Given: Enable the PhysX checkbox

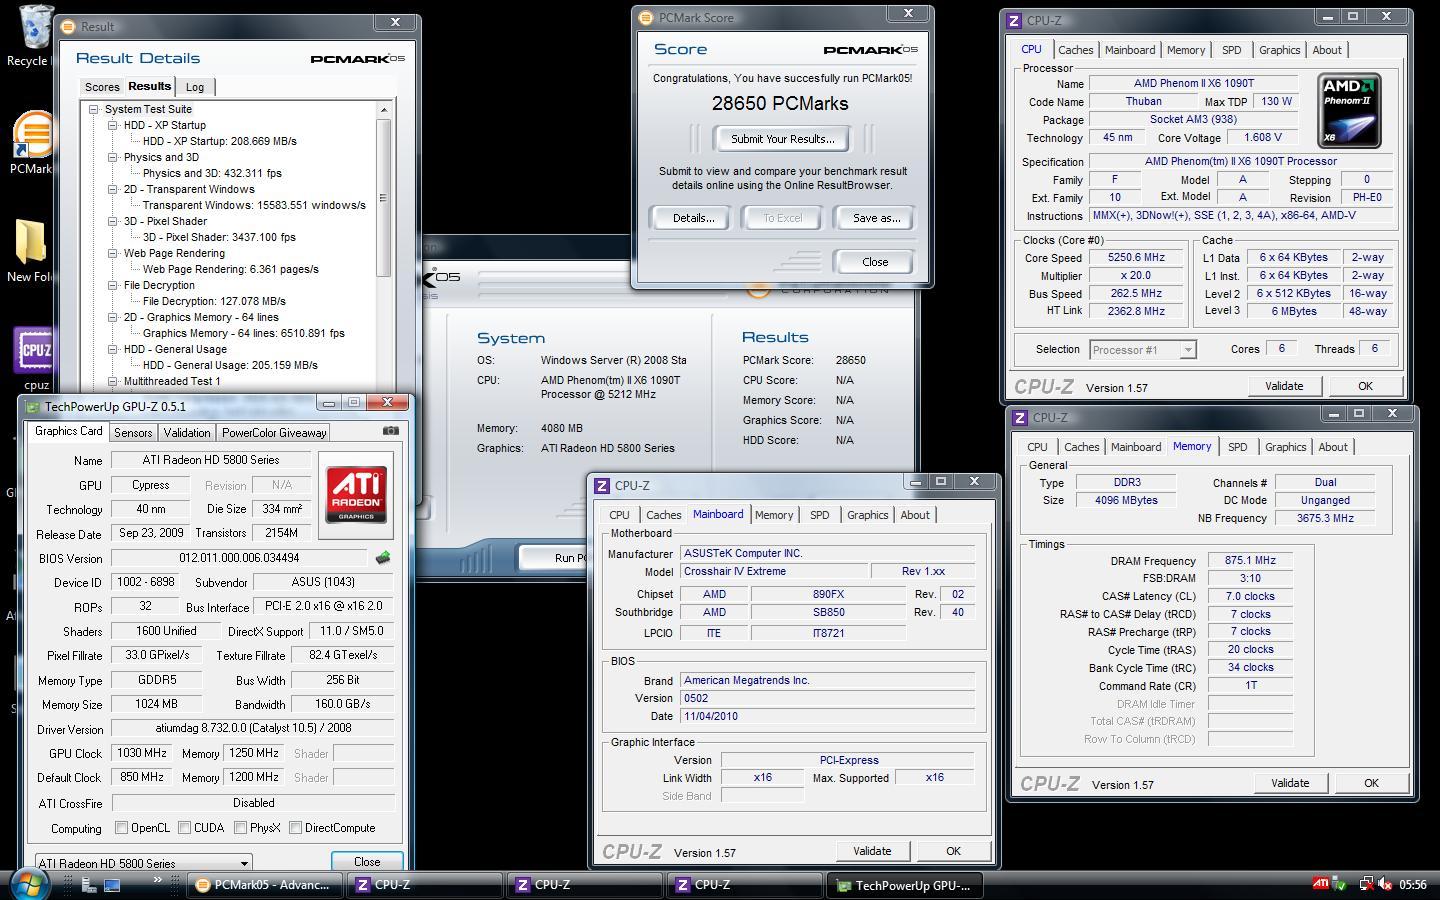Looking at the screenshot, I should 240,828.
